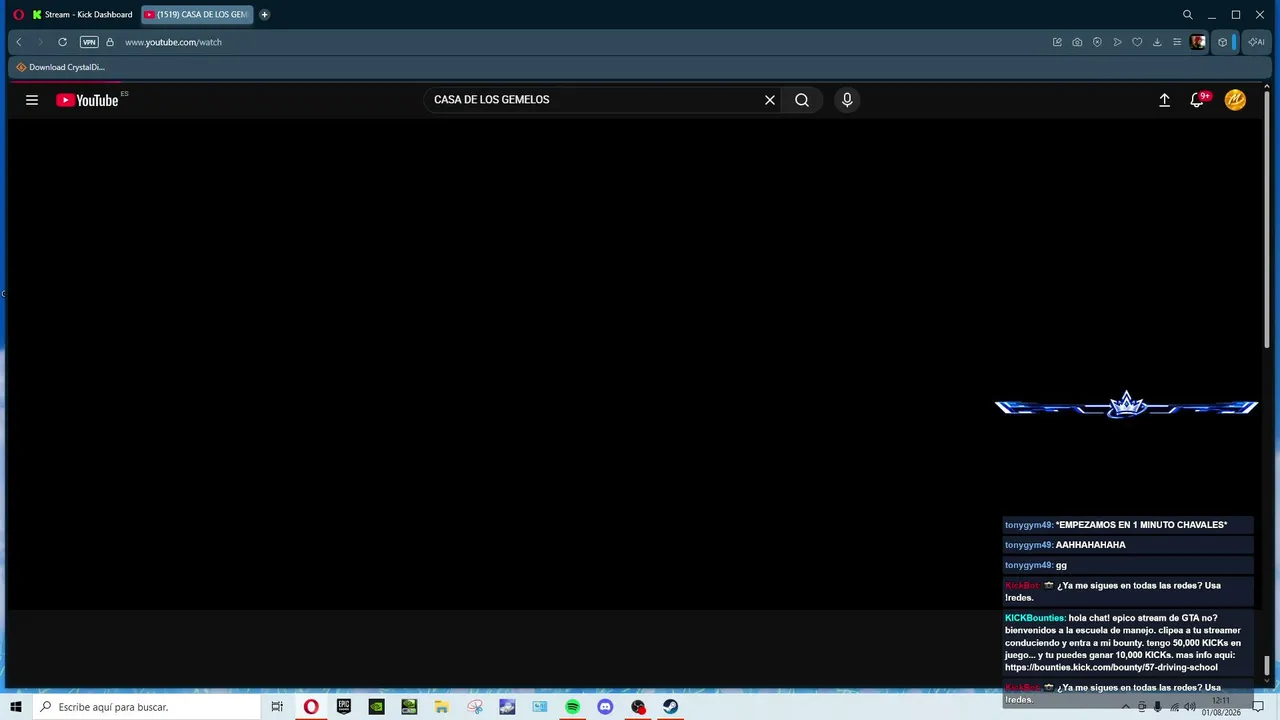Open a new browser tab with the plus button
This screenshot has height=720, width=1280.
(x=264, y=15)
